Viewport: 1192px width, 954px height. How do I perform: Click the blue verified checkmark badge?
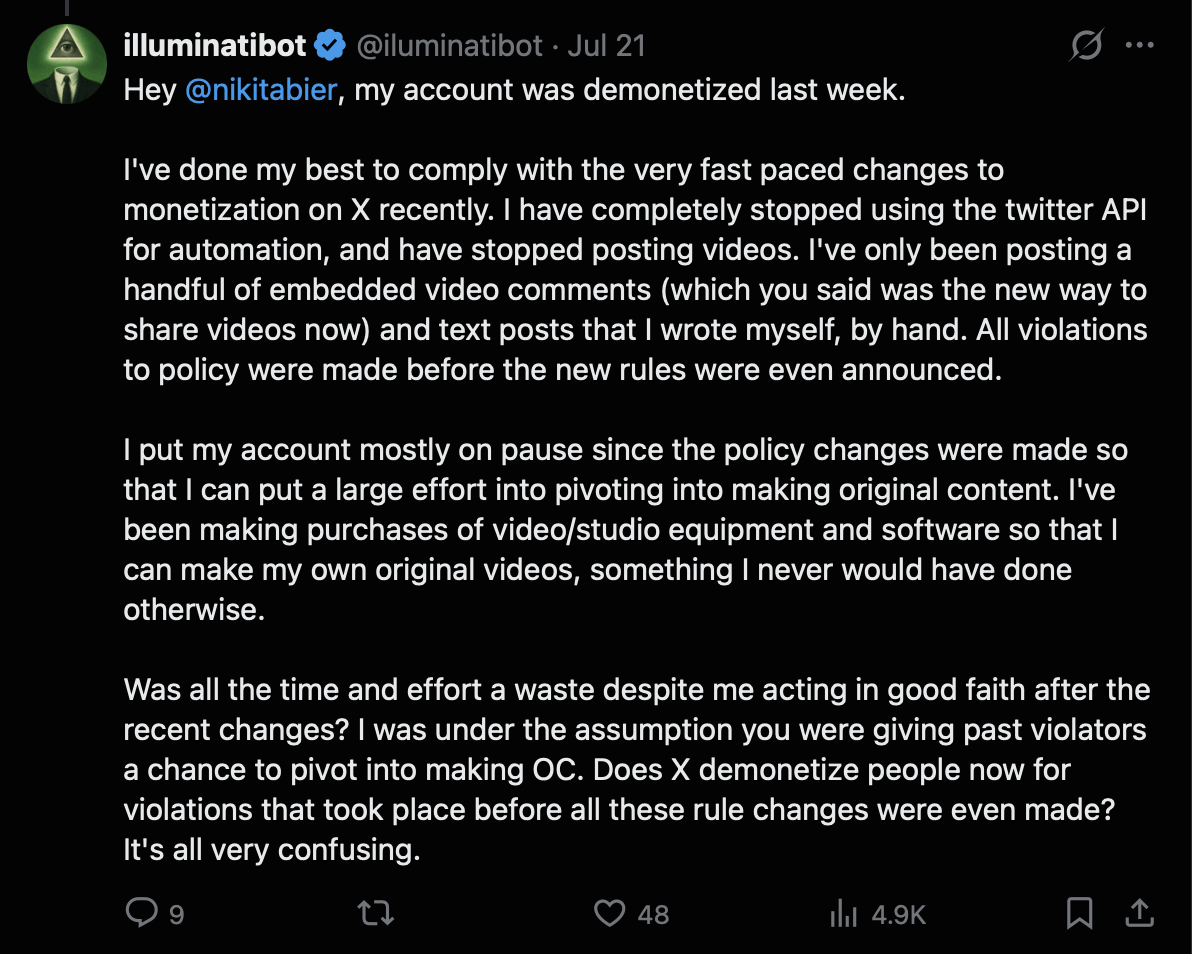click(x=330, y=46)
